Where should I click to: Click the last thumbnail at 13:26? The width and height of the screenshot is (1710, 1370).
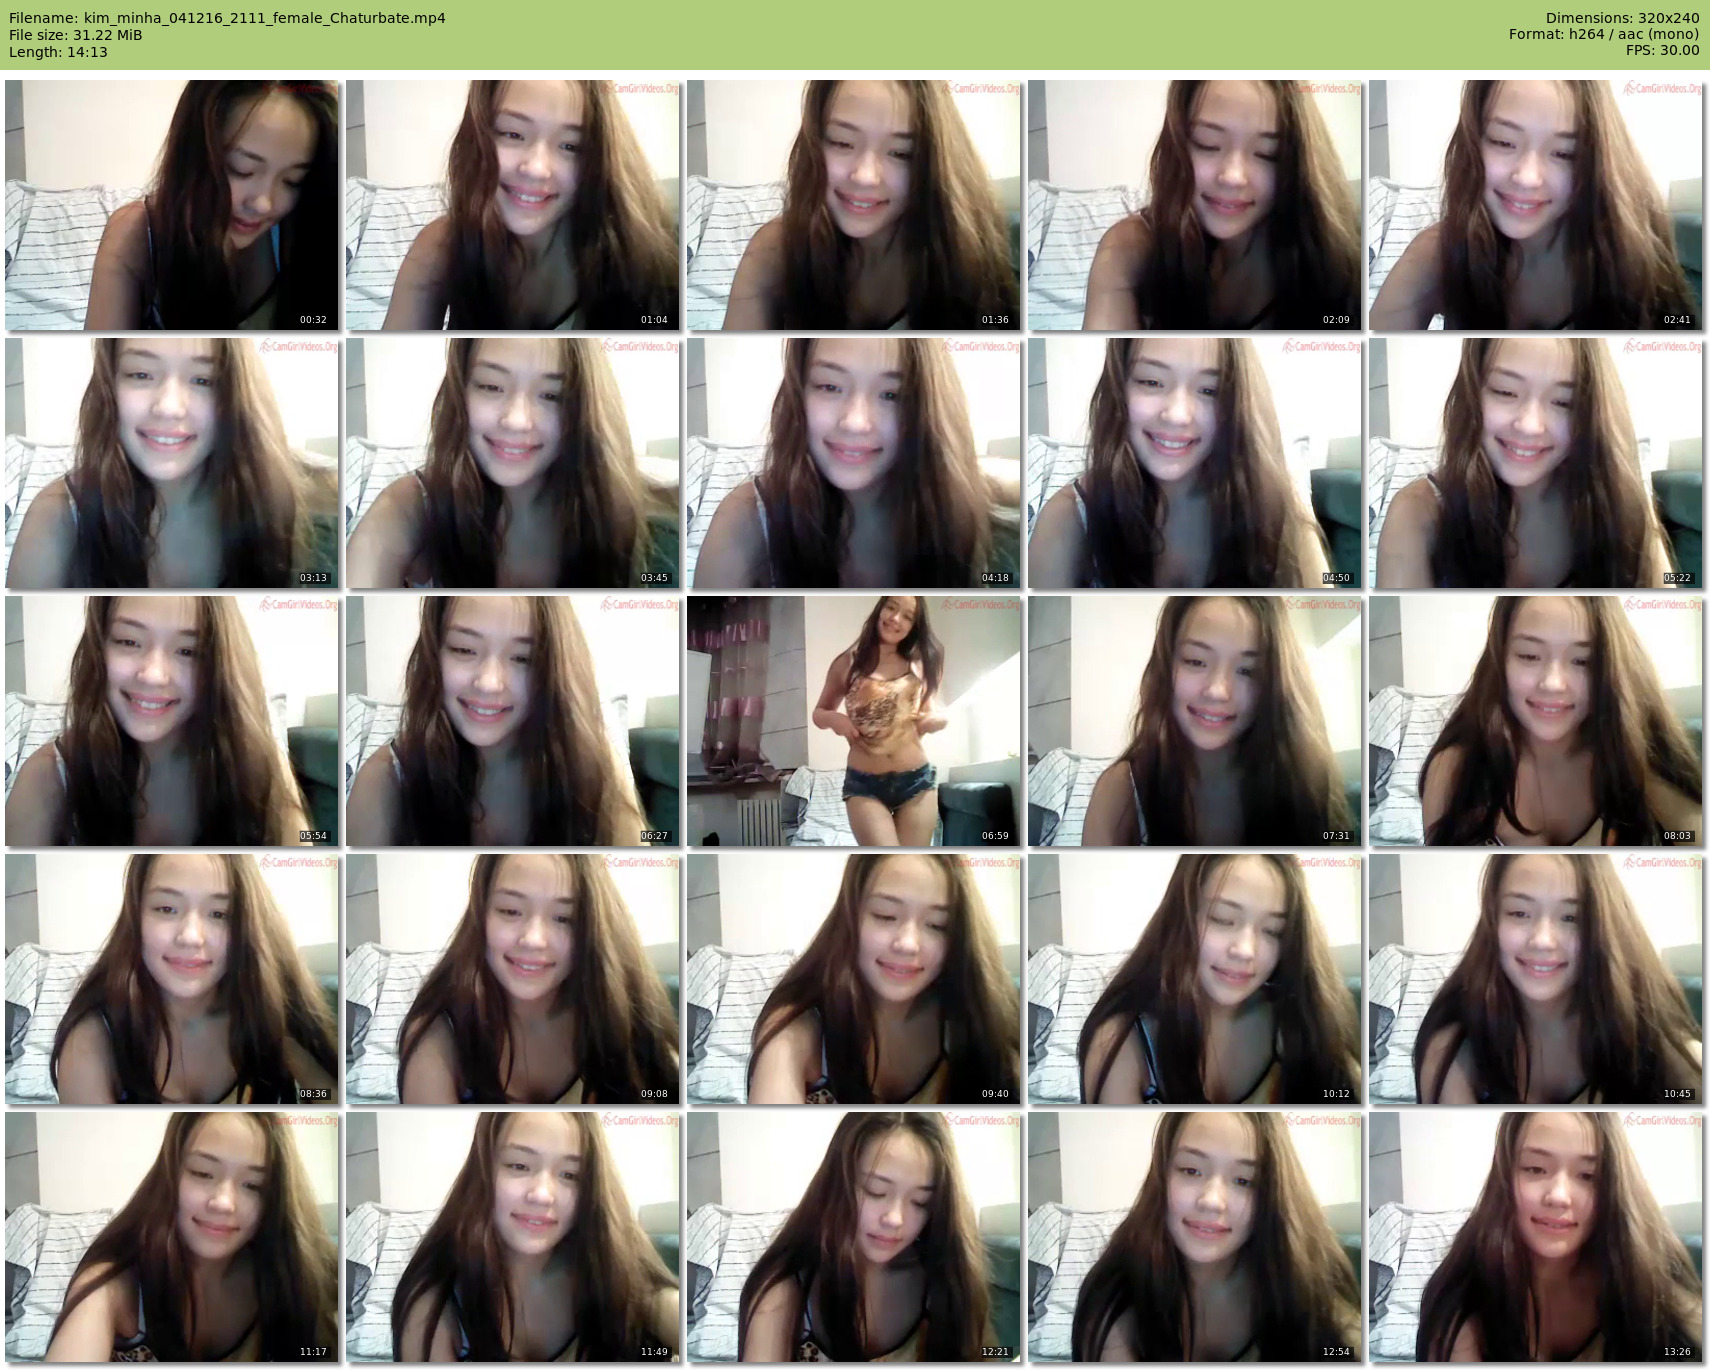coord(1536,1237)
